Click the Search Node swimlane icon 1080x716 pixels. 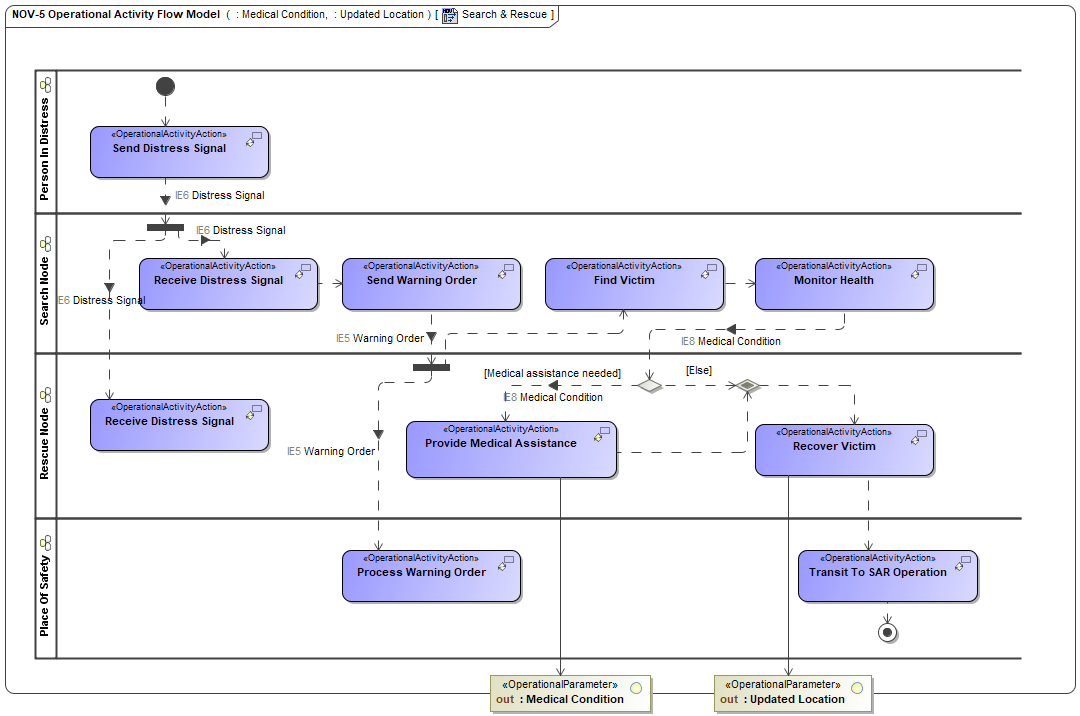(46, 244)
